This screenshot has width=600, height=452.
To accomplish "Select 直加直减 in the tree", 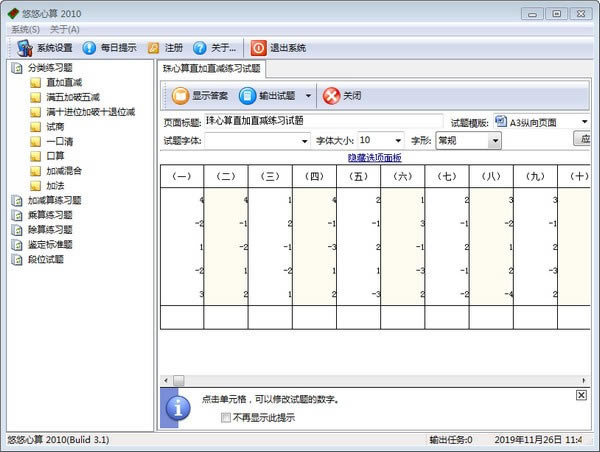I will tap(64, 83).
